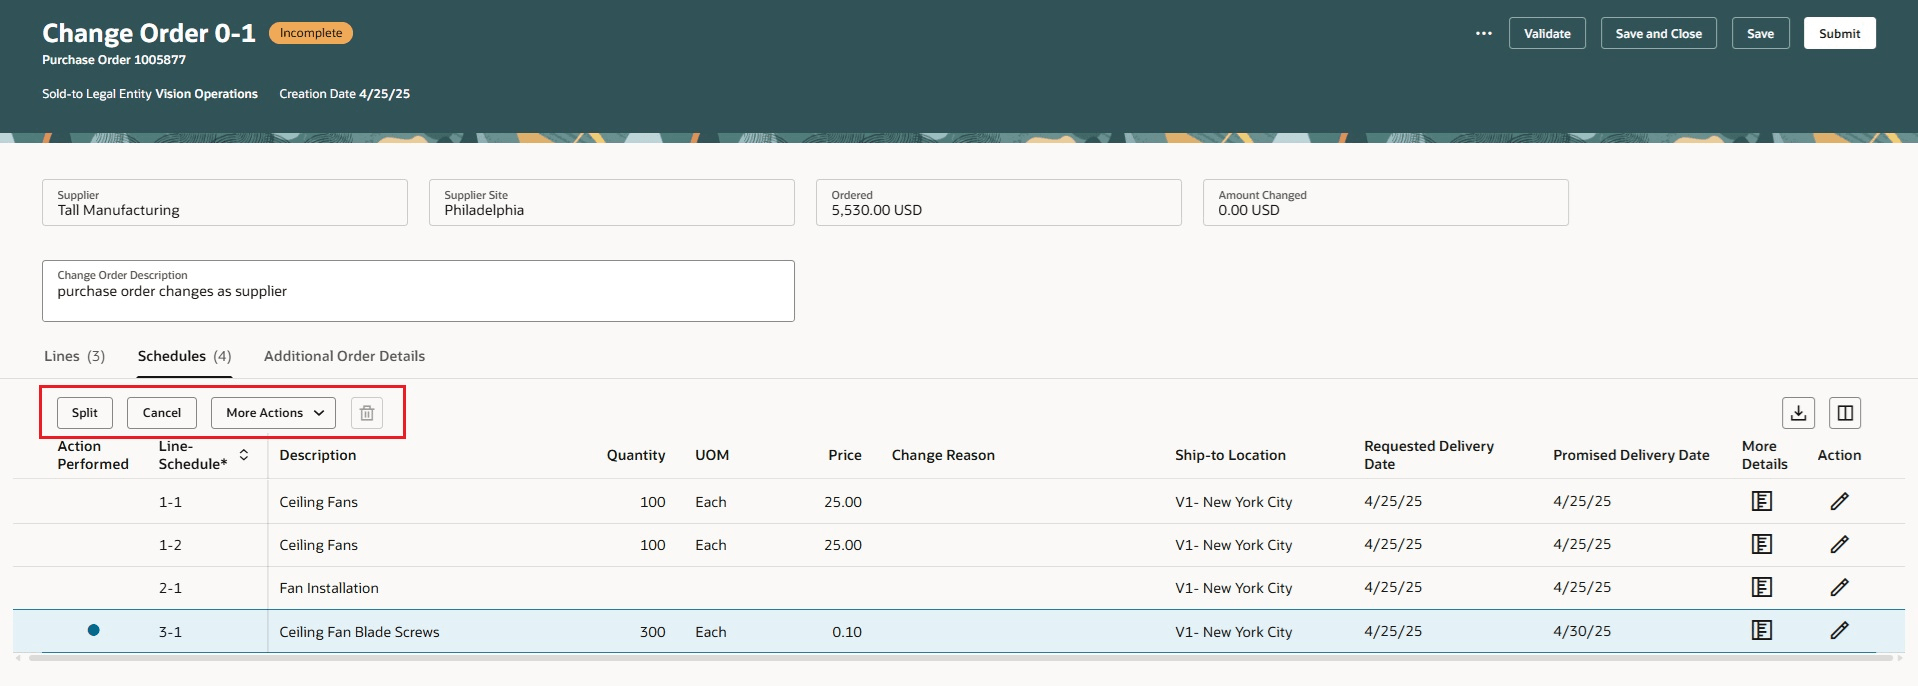Open the column chooser icon

click(x=1845, y=413)
